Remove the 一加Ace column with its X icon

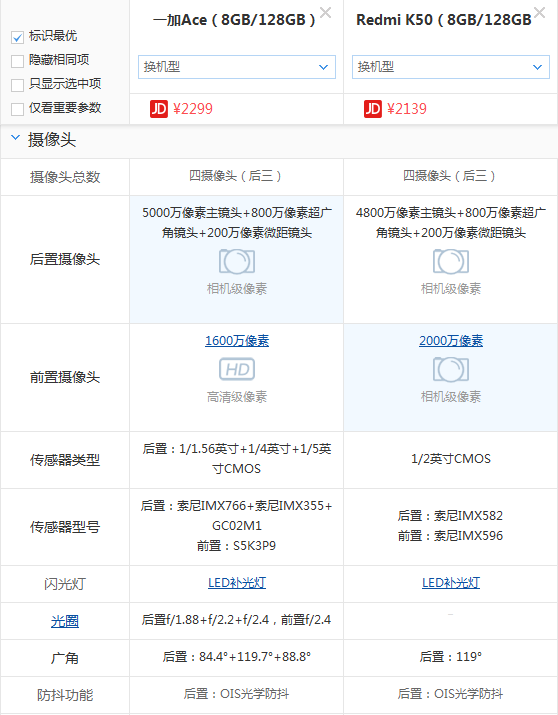point(325,12)
